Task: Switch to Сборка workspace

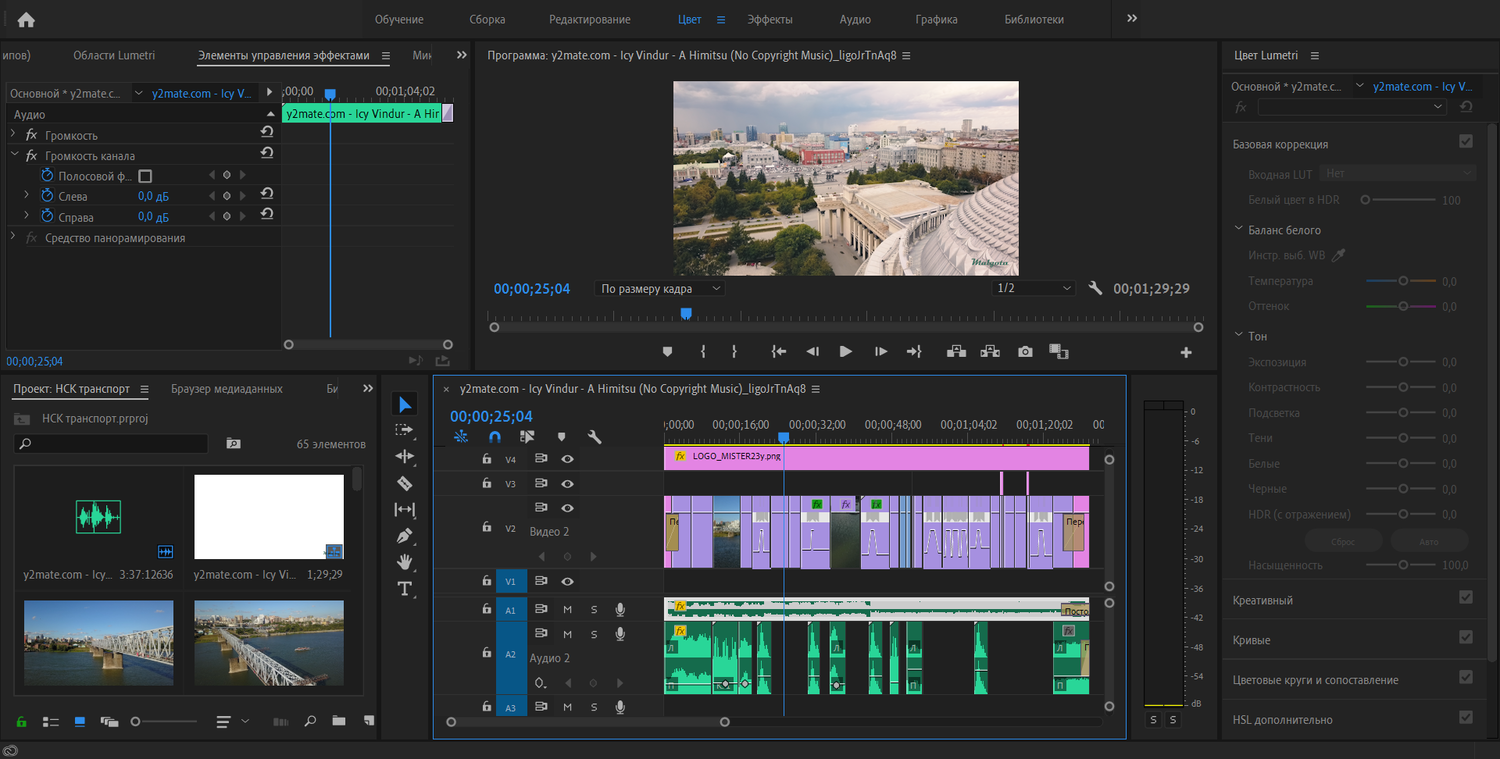Action: tap(487, 19)
